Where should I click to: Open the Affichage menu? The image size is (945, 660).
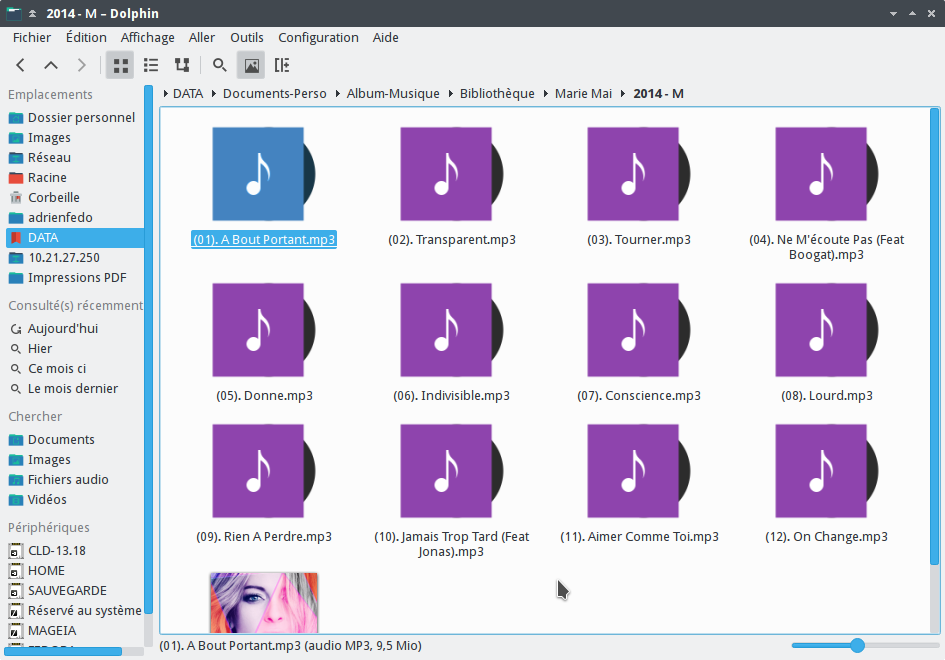[148, 37]
